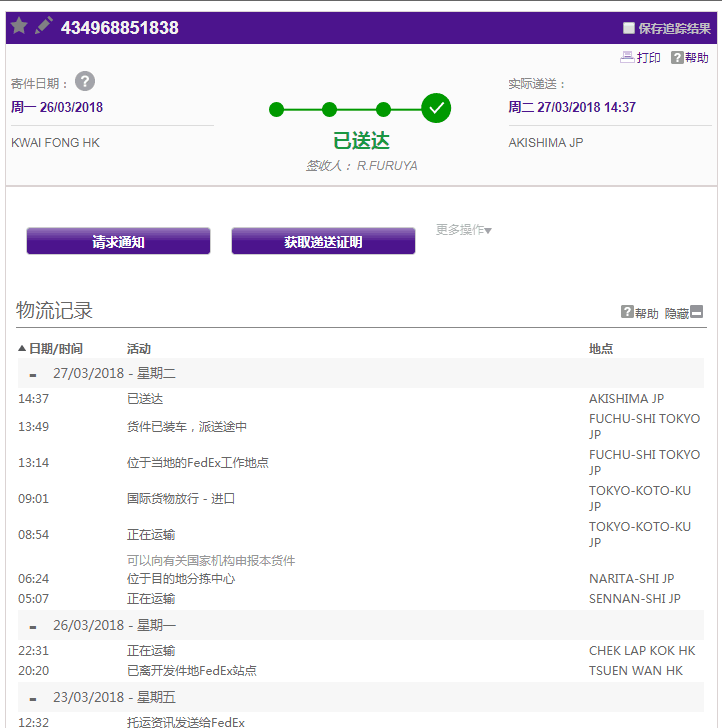Click the 货件已装车，派送途中 entry
The image size is (722, 728).
pyautogui.click(x=187, y=427)
